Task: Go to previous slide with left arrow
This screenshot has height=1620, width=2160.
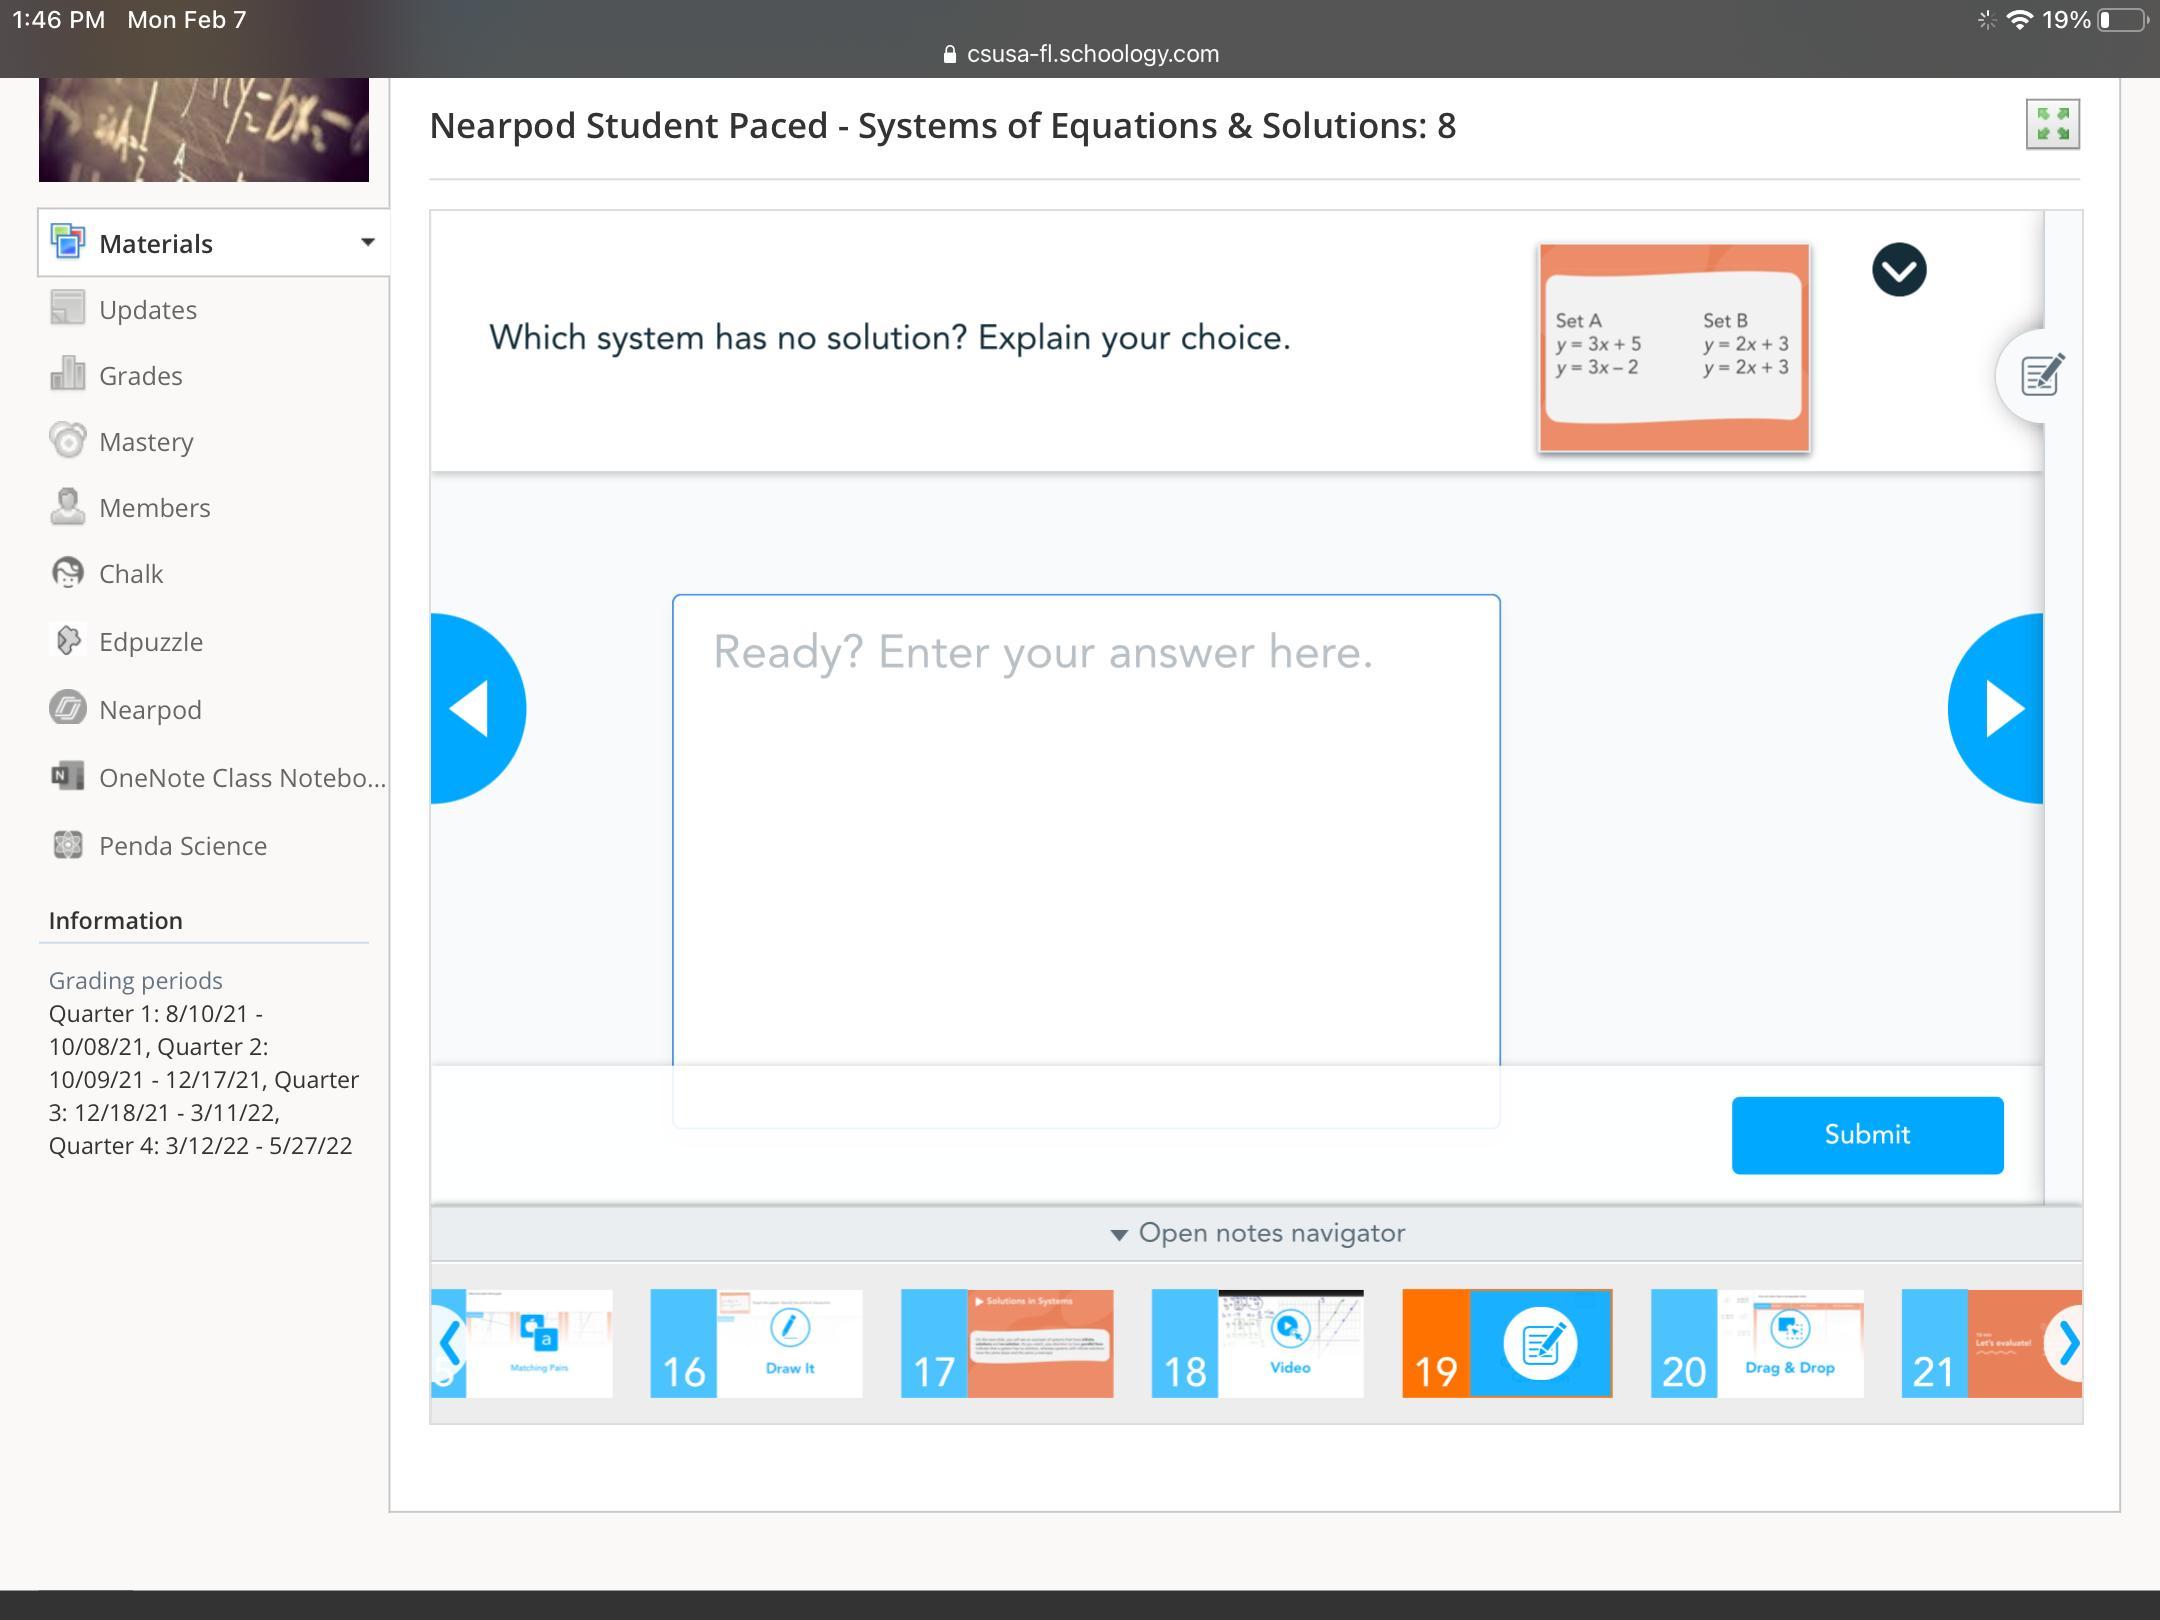Action: [x=475, y=708]
